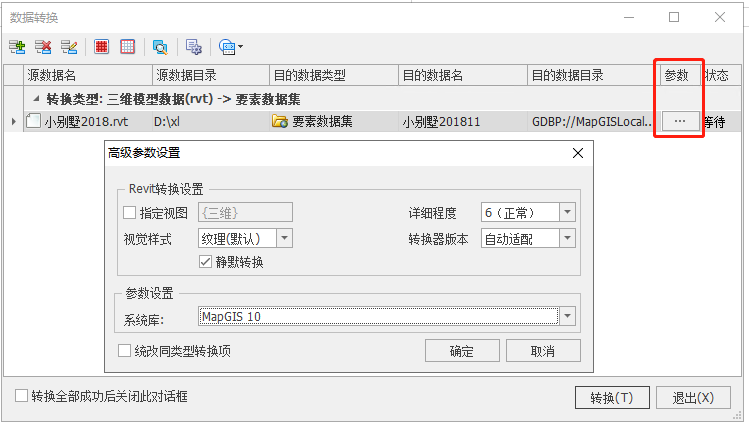Open the last toolbar icon's dropdown menu
The image size is (749, 423).
click(240, 47)
